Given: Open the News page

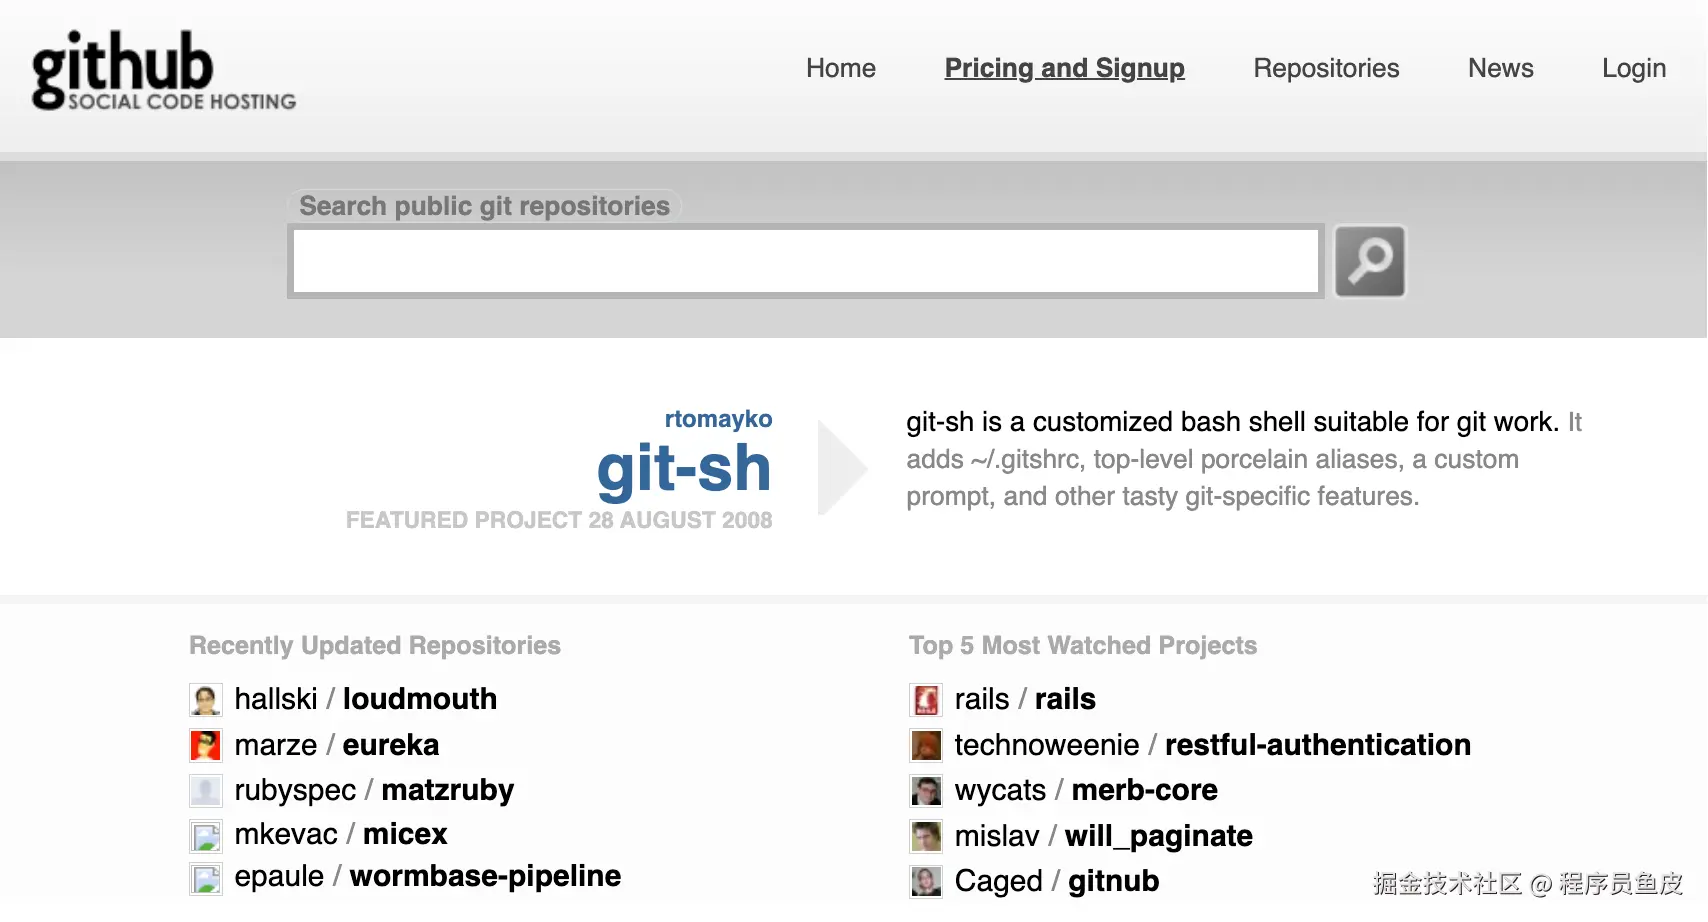Looking at the screenshot, I should point(1500,68).
